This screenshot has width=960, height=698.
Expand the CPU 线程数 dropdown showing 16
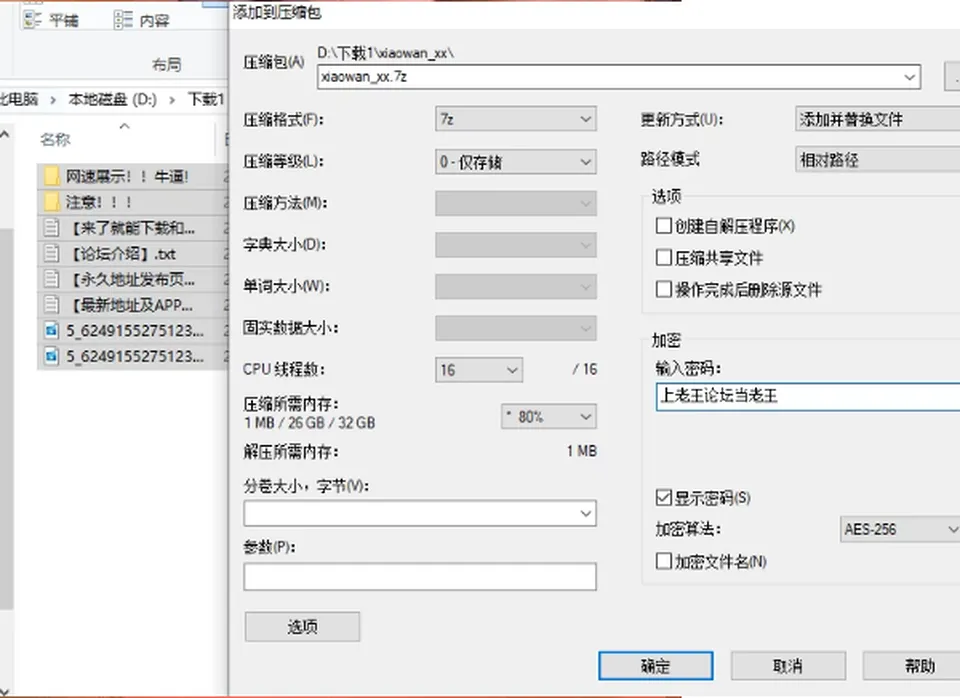click(479, 370)
